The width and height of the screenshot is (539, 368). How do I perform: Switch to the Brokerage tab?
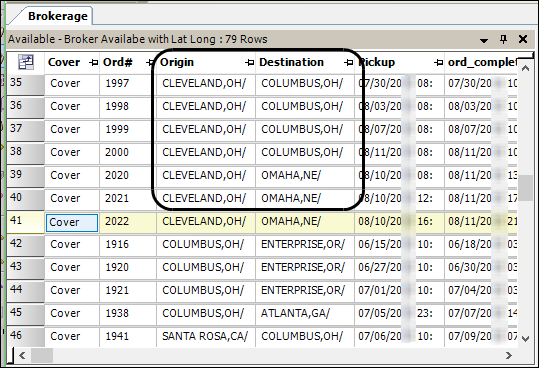58,16
